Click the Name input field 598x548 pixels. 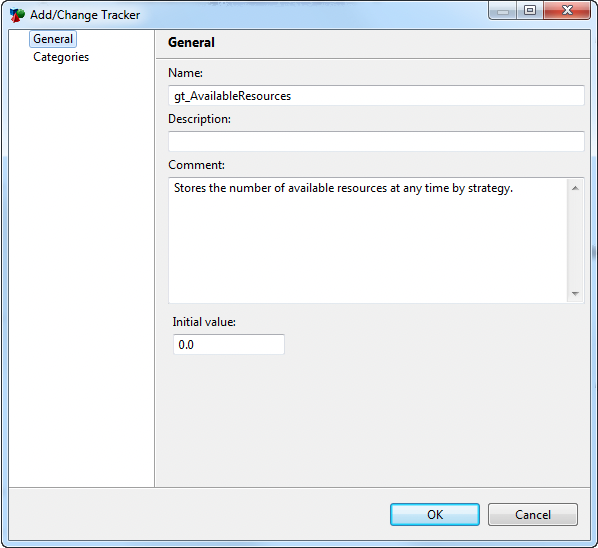pyautogui.click(x=376, y=96)
